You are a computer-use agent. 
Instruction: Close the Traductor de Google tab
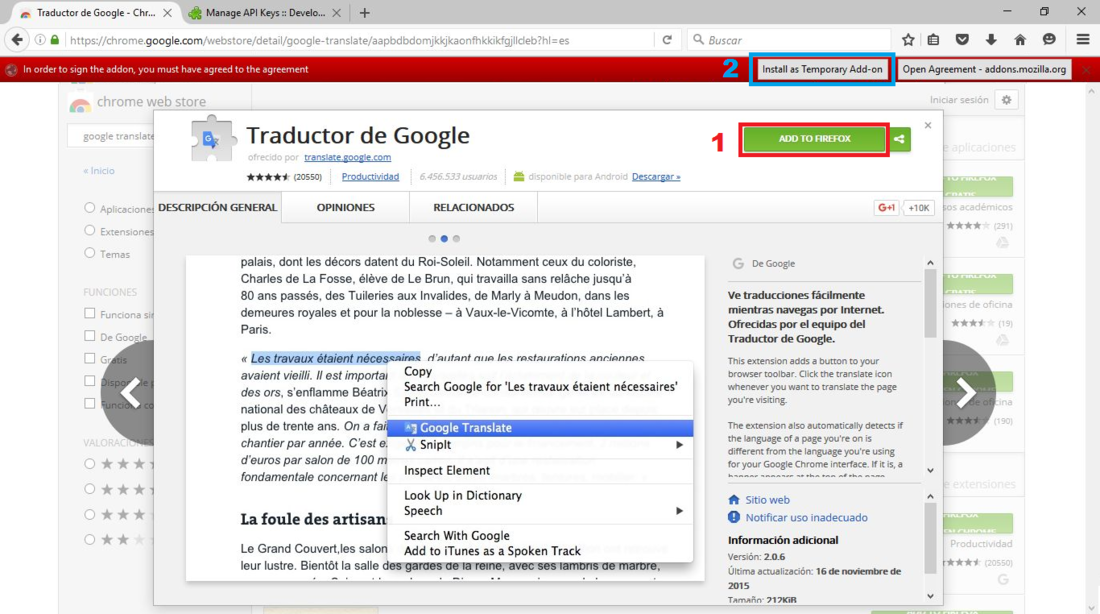click(x=167, y=13)
